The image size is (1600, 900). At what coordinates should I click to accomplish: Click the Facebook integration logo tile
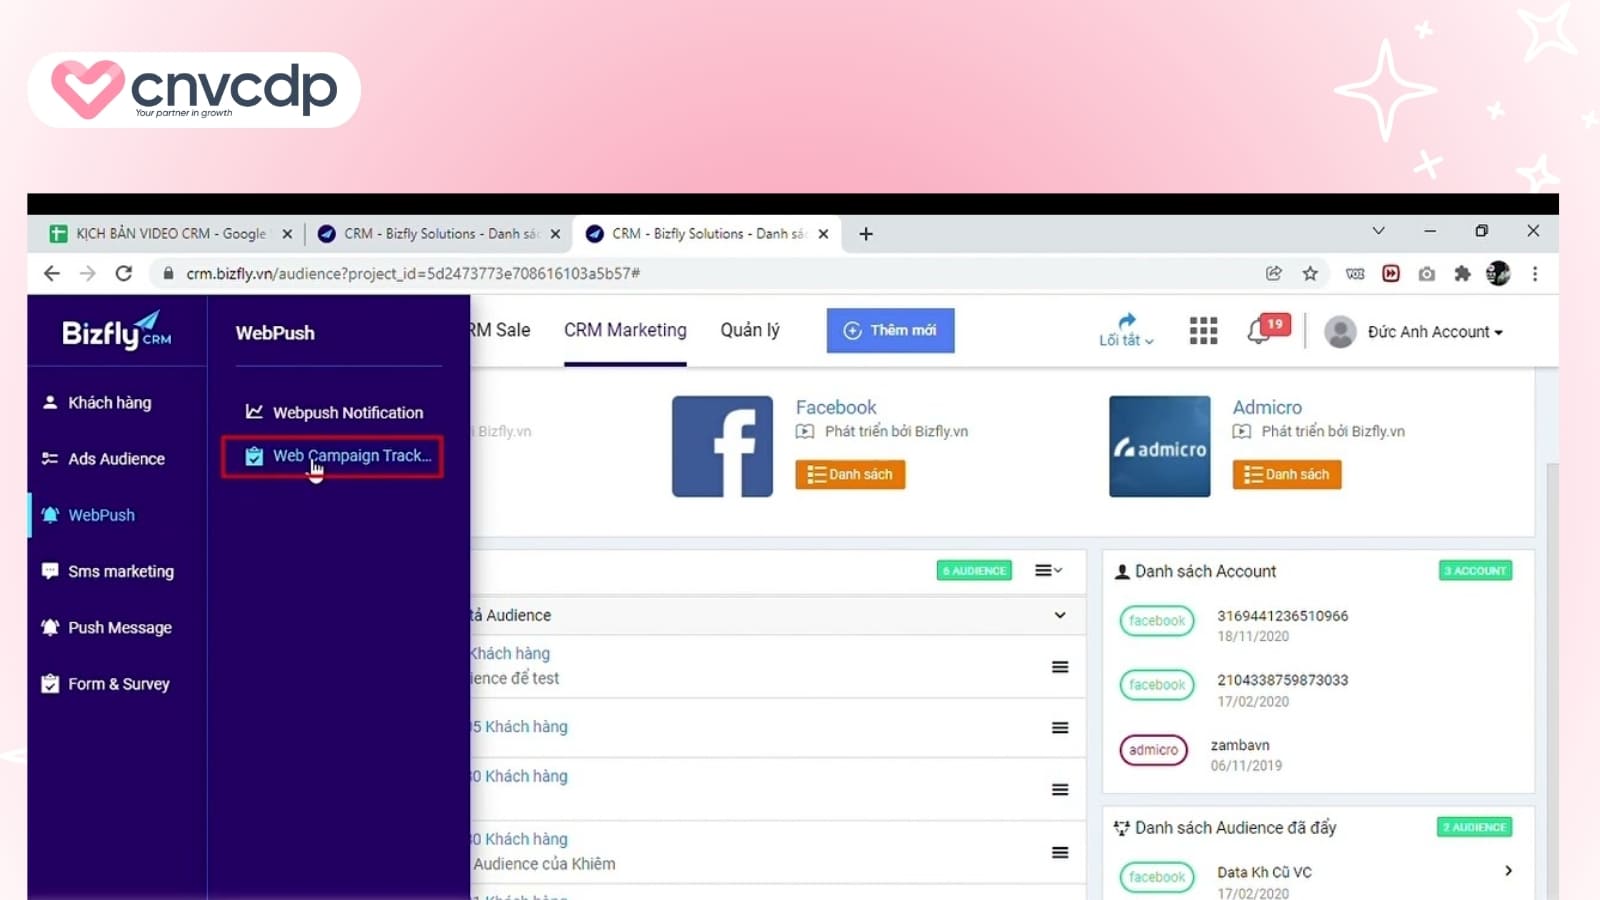[x=722, y=446]
